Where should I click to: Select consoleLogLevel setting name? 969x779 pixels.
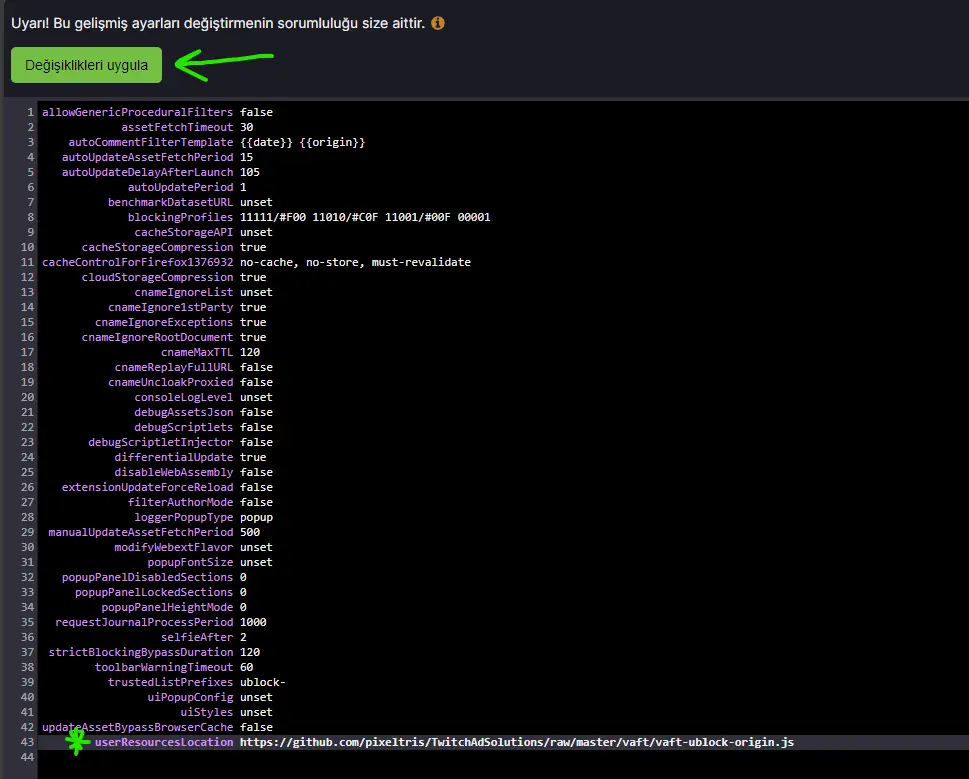point(184,397)
